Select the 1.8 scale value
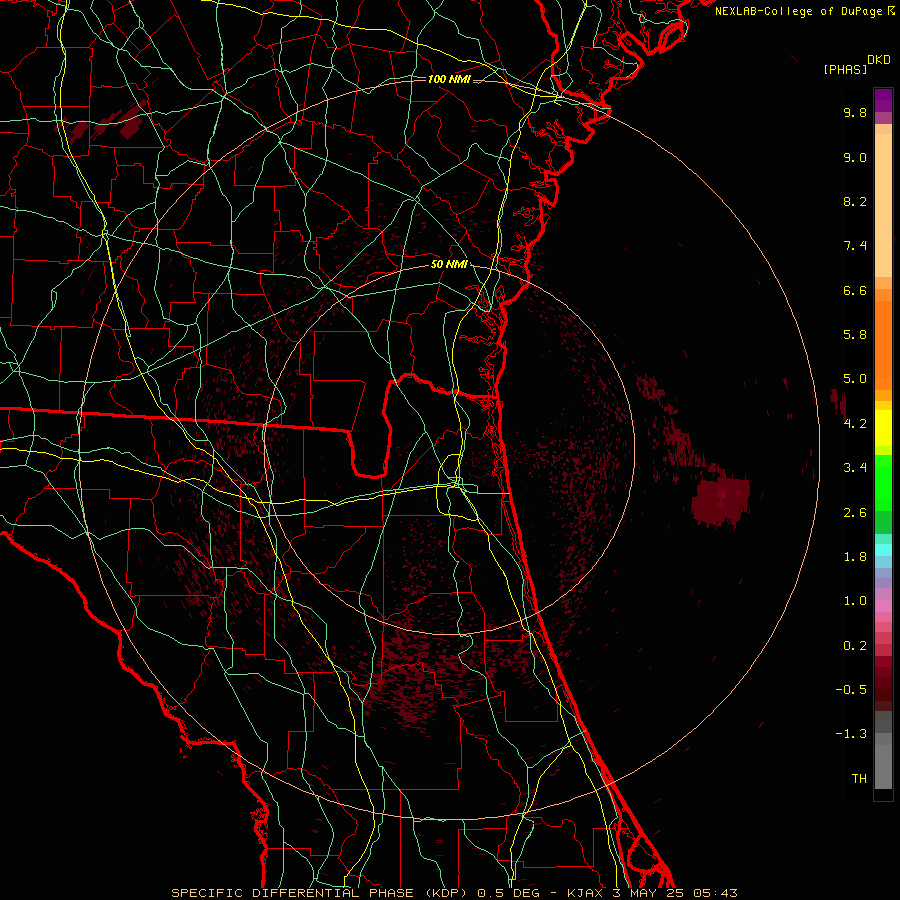 [855, 557]
